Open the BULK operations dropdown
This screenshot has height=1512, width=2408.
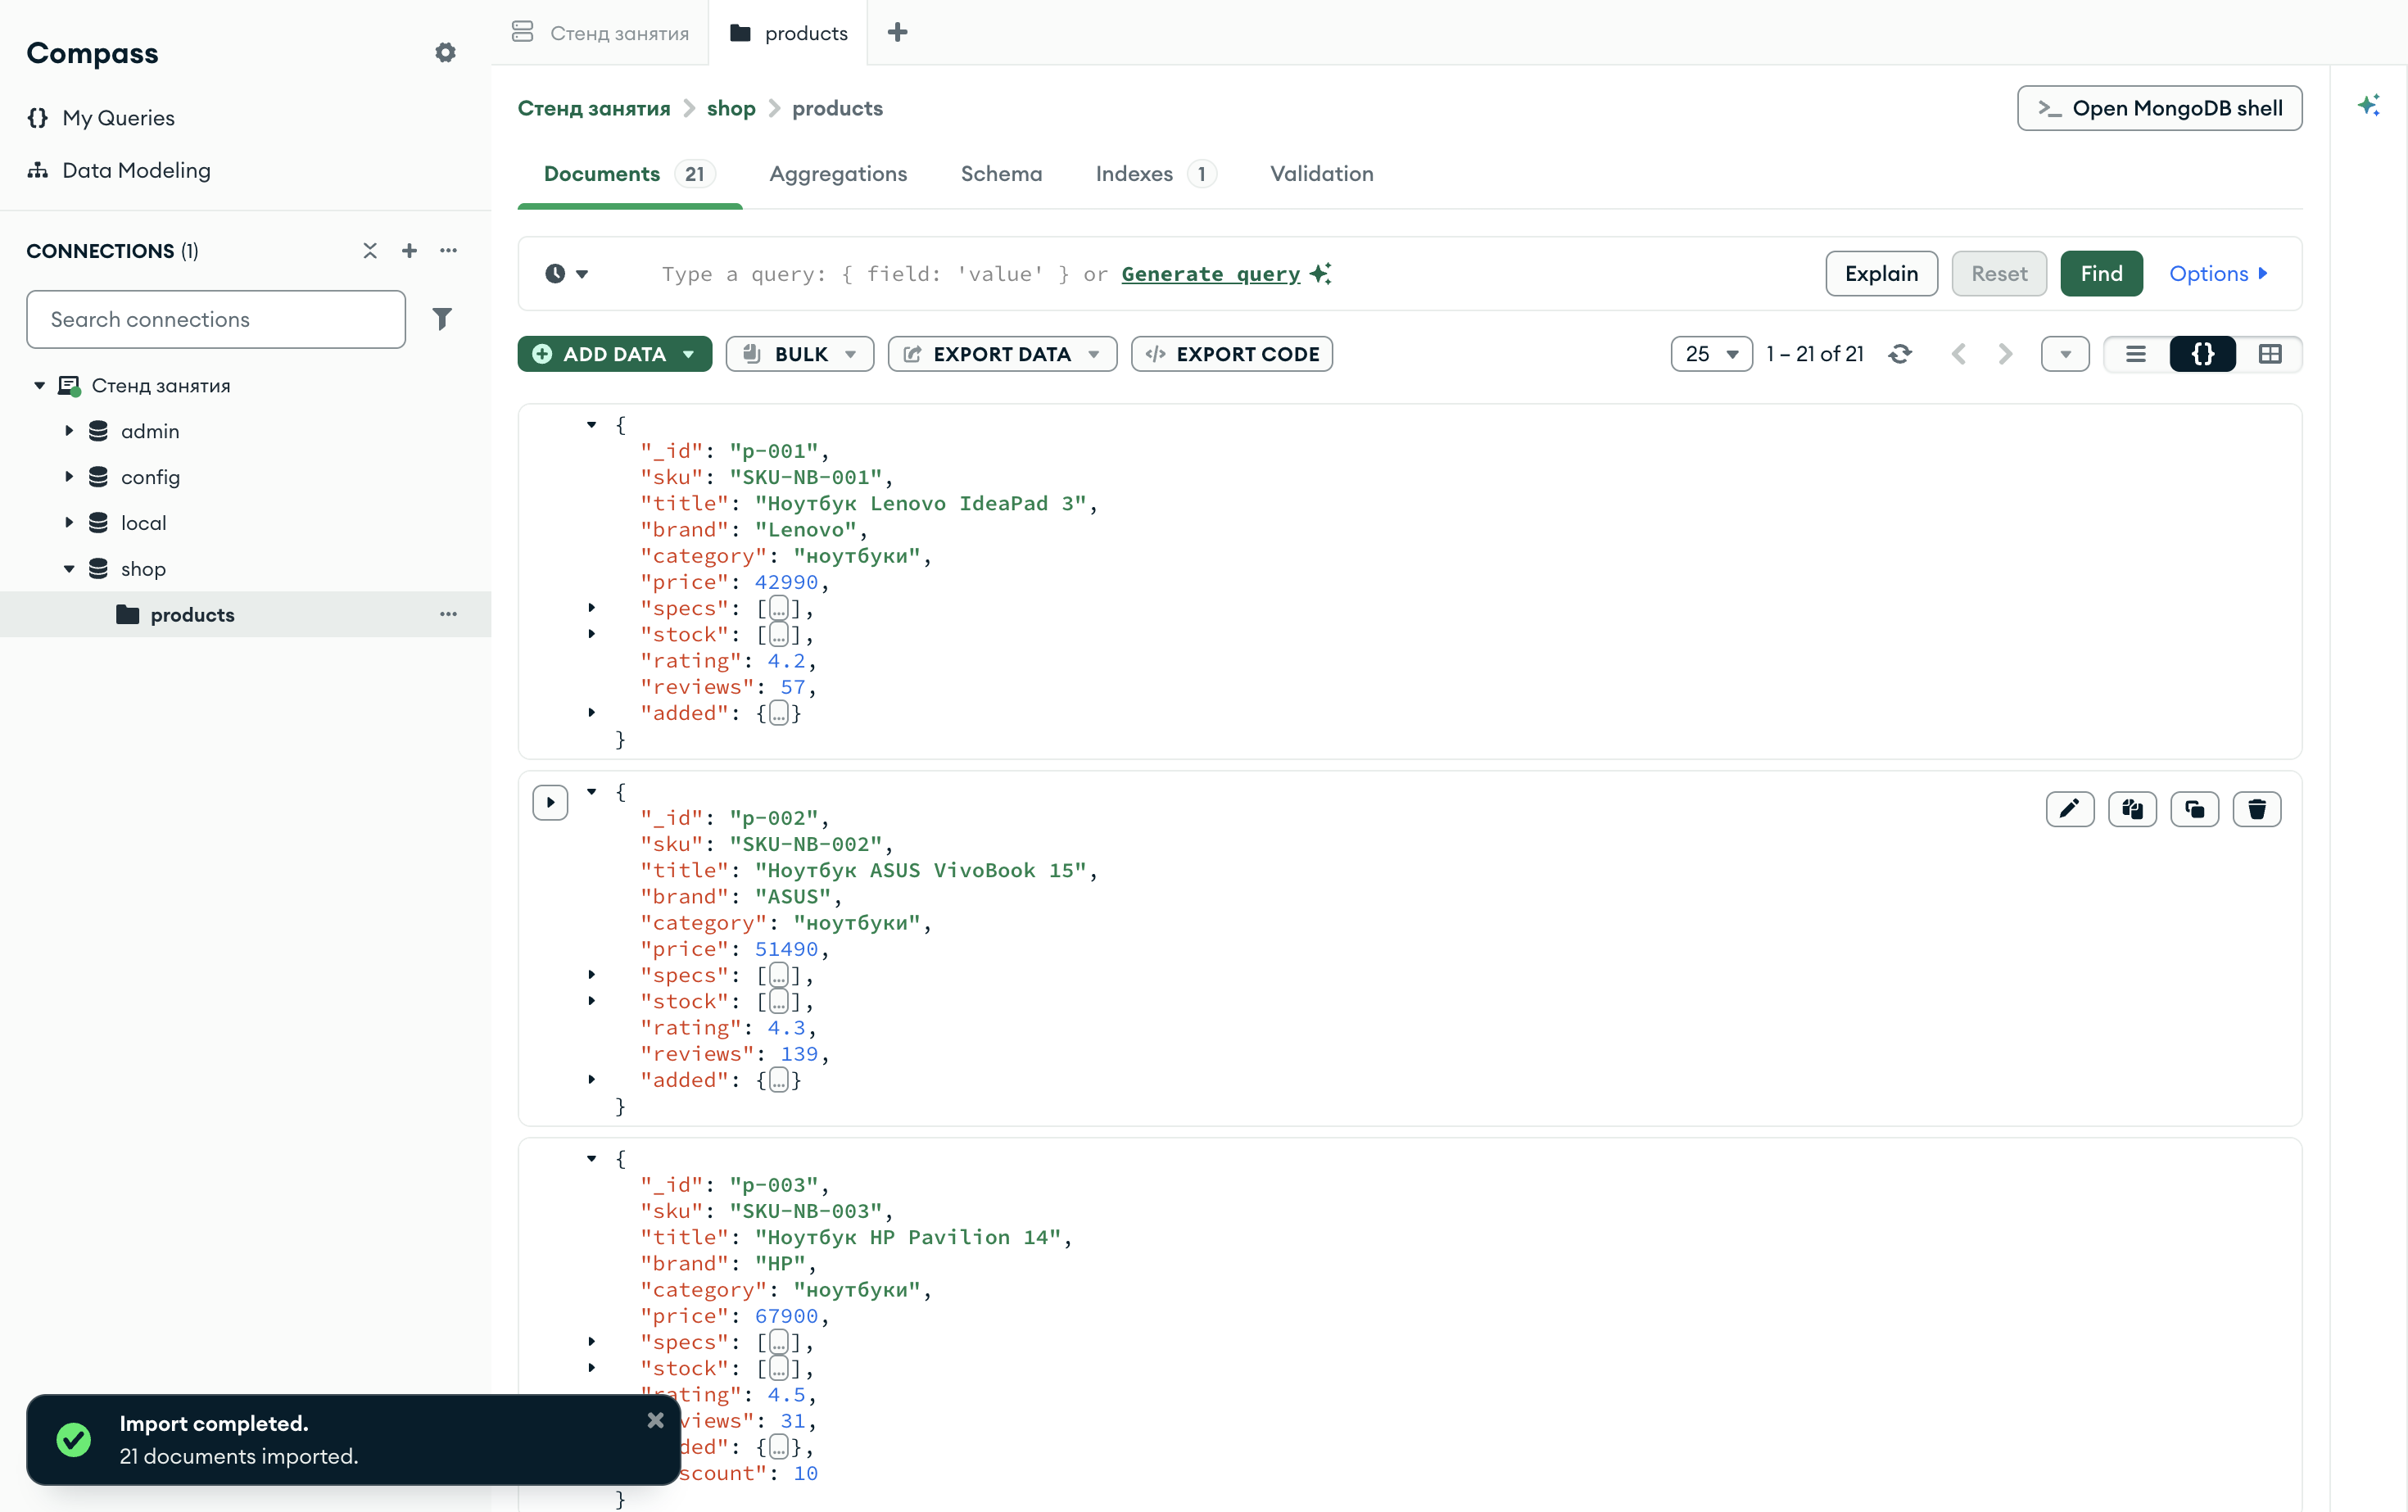(x=799, y=354)
